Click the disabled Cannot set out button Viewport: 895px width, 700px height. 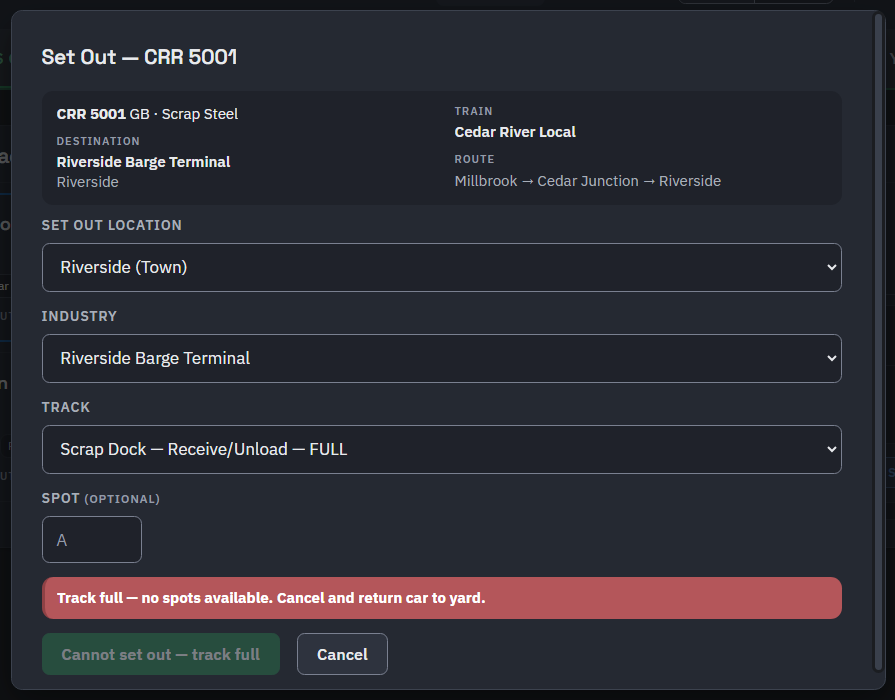(x=160, y=654)
